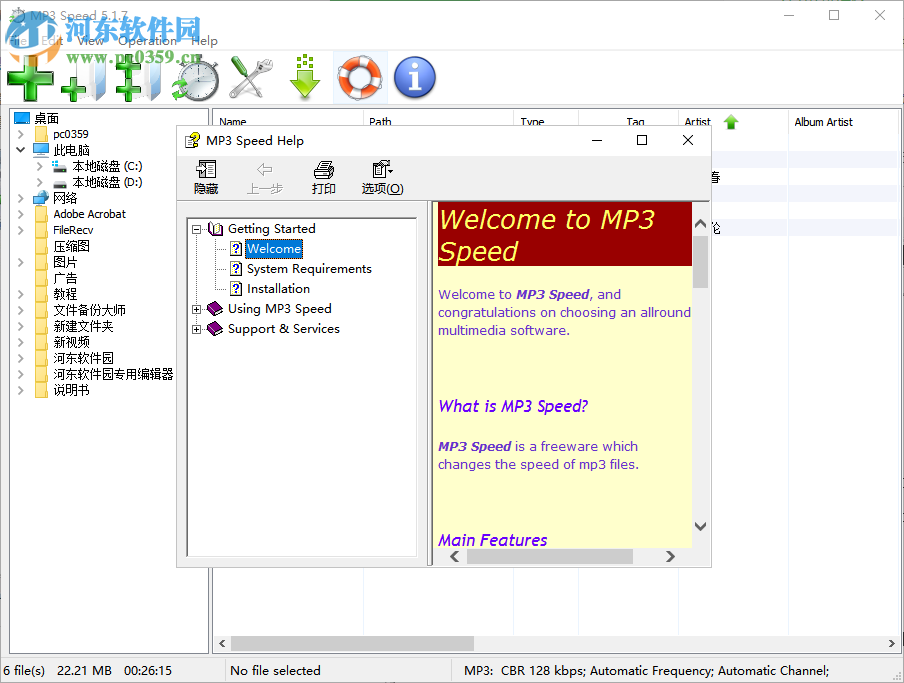Screen dimensions: 904x683
Task: Select System Requirements in the help tree
Action: (x=310, y=268)
